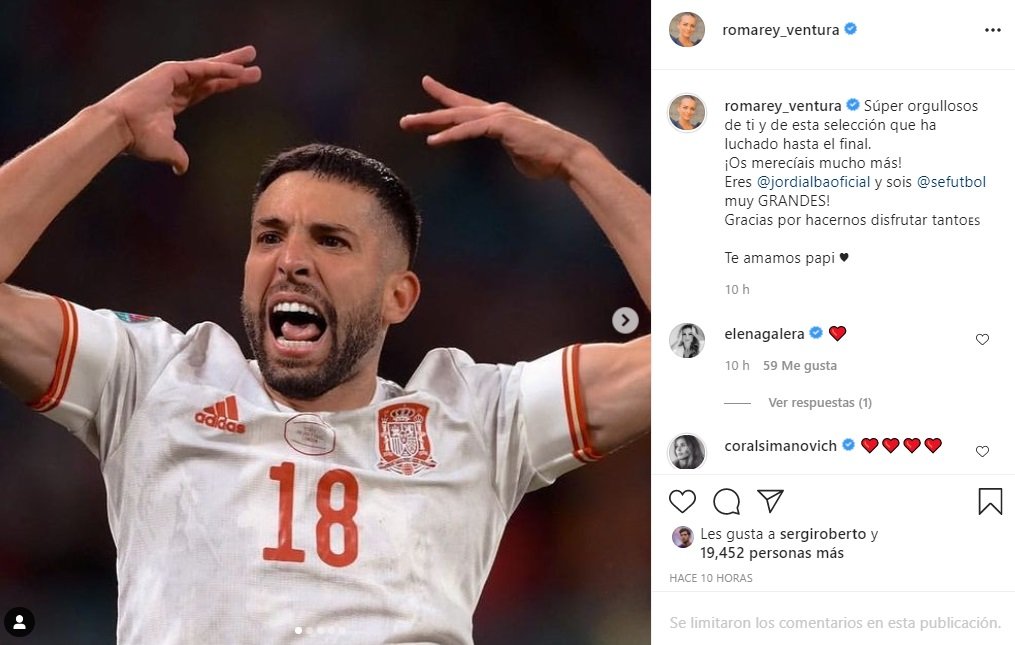View elenagalera's profile avatar

coord(687,340)
